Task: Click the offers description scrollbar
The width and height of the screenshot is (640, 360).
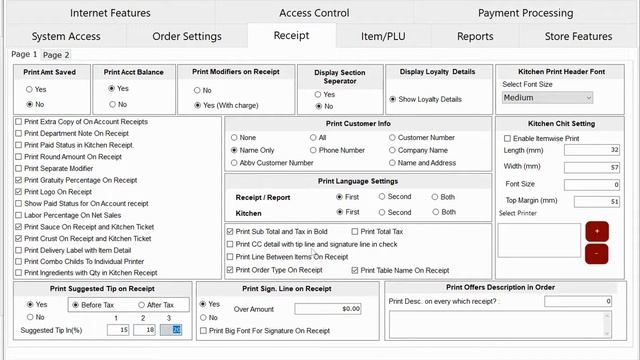Action: [607, 324]
